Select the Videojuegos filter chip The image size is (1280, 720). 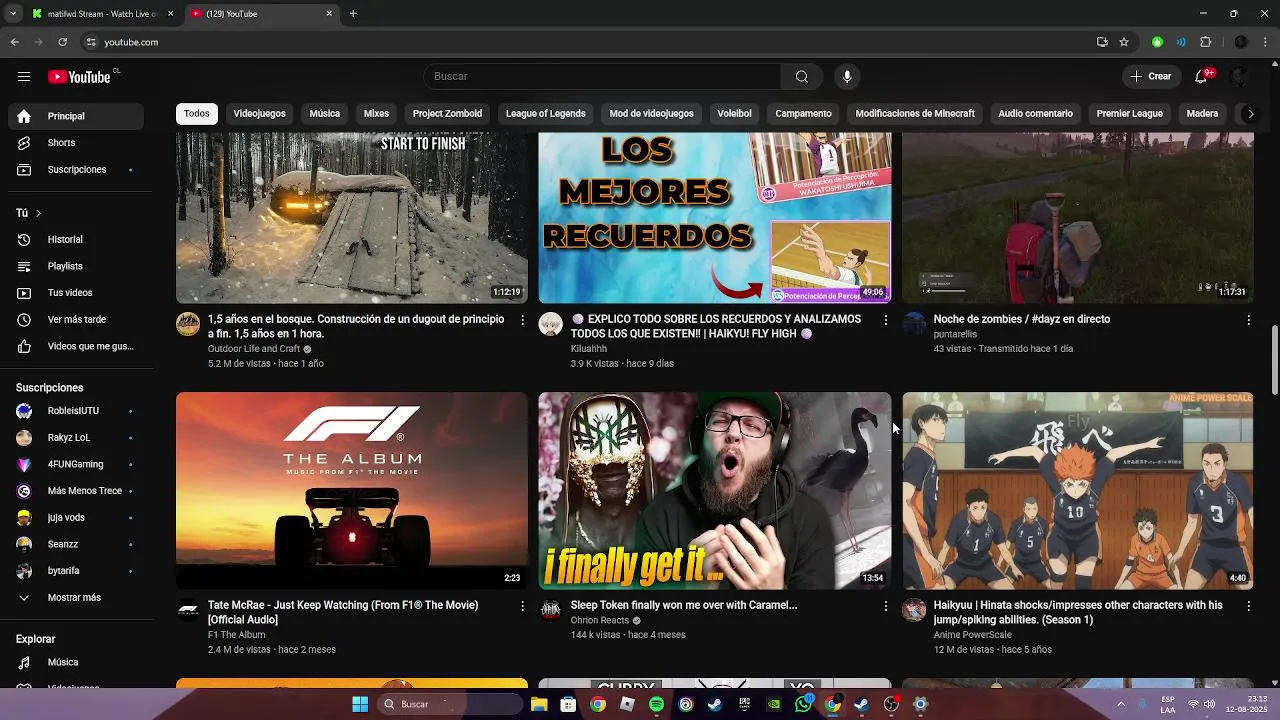[260, 114]
